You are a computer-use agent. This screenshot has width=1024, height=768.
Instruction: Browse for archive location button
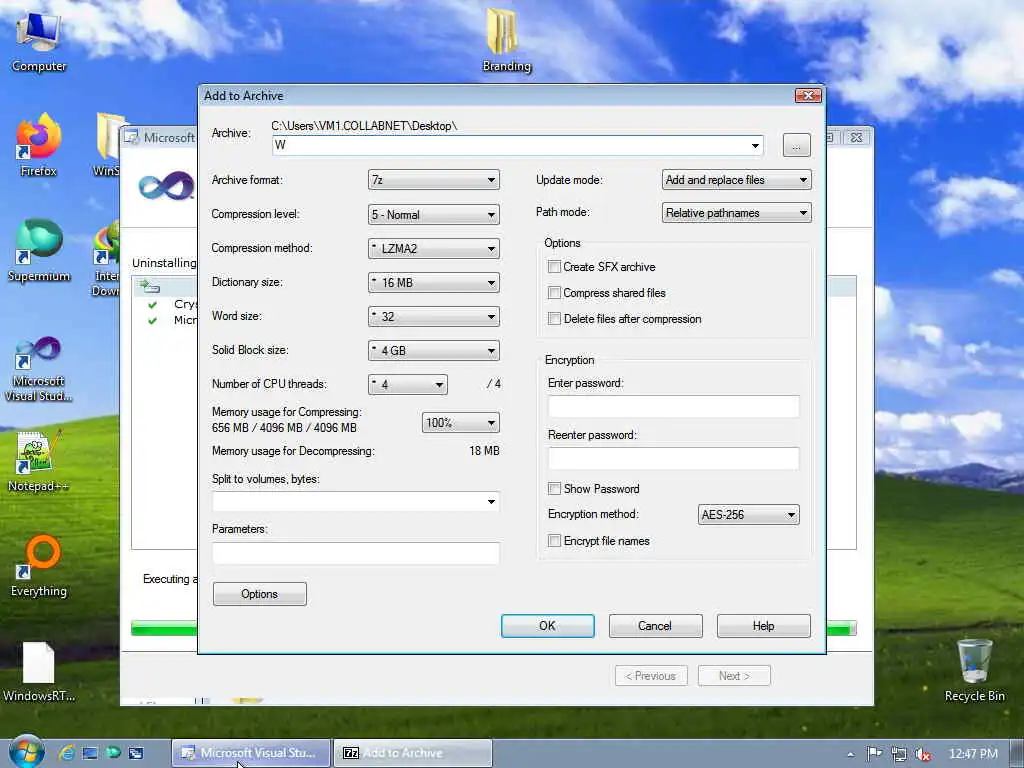pos(797,145)
